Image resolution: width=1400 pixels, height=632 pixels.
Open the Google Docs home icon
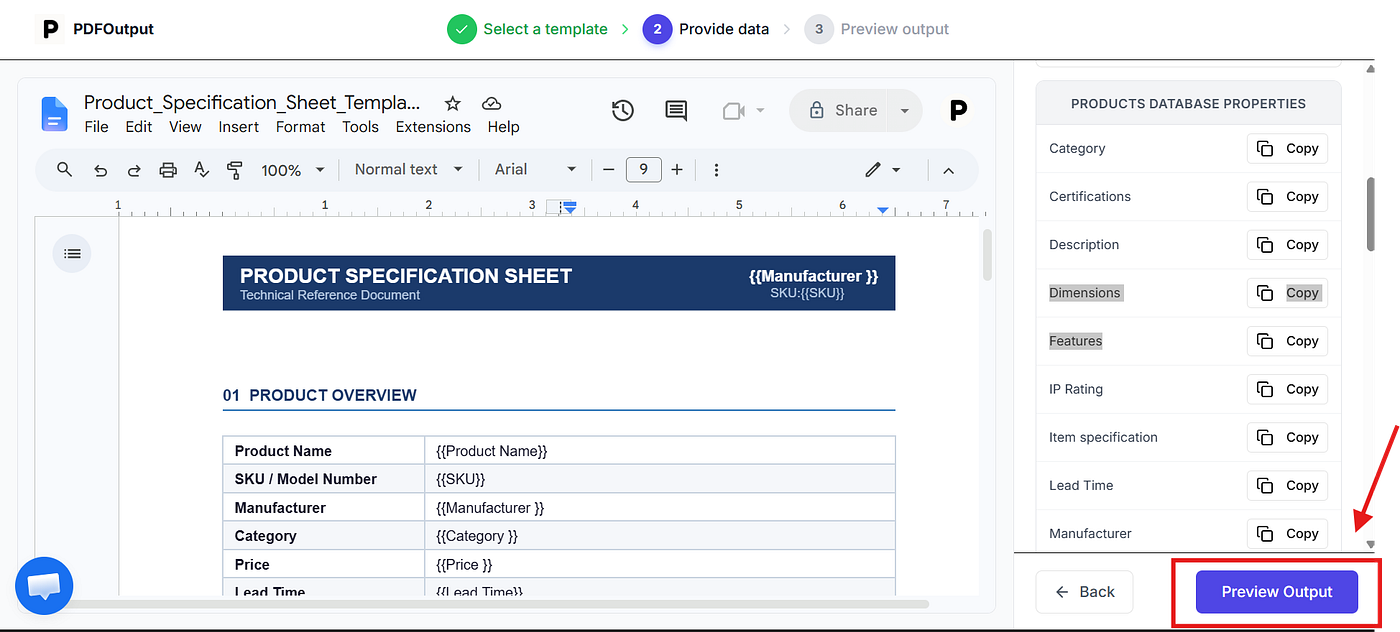click(x=54, y=114)
